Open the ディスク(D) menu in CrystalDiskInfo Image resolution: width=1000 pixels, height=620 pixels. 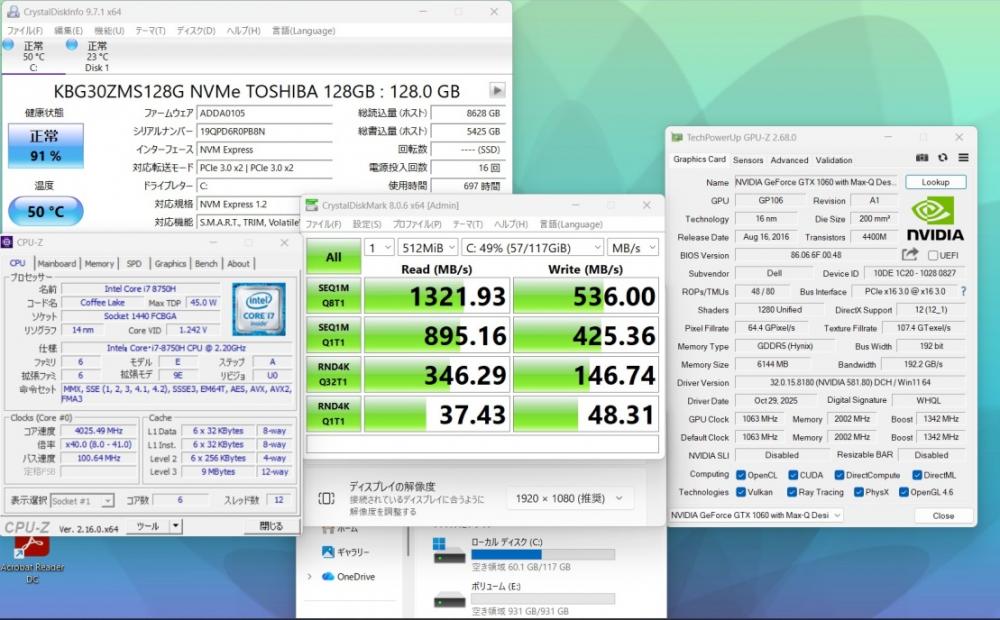[196, 31]
